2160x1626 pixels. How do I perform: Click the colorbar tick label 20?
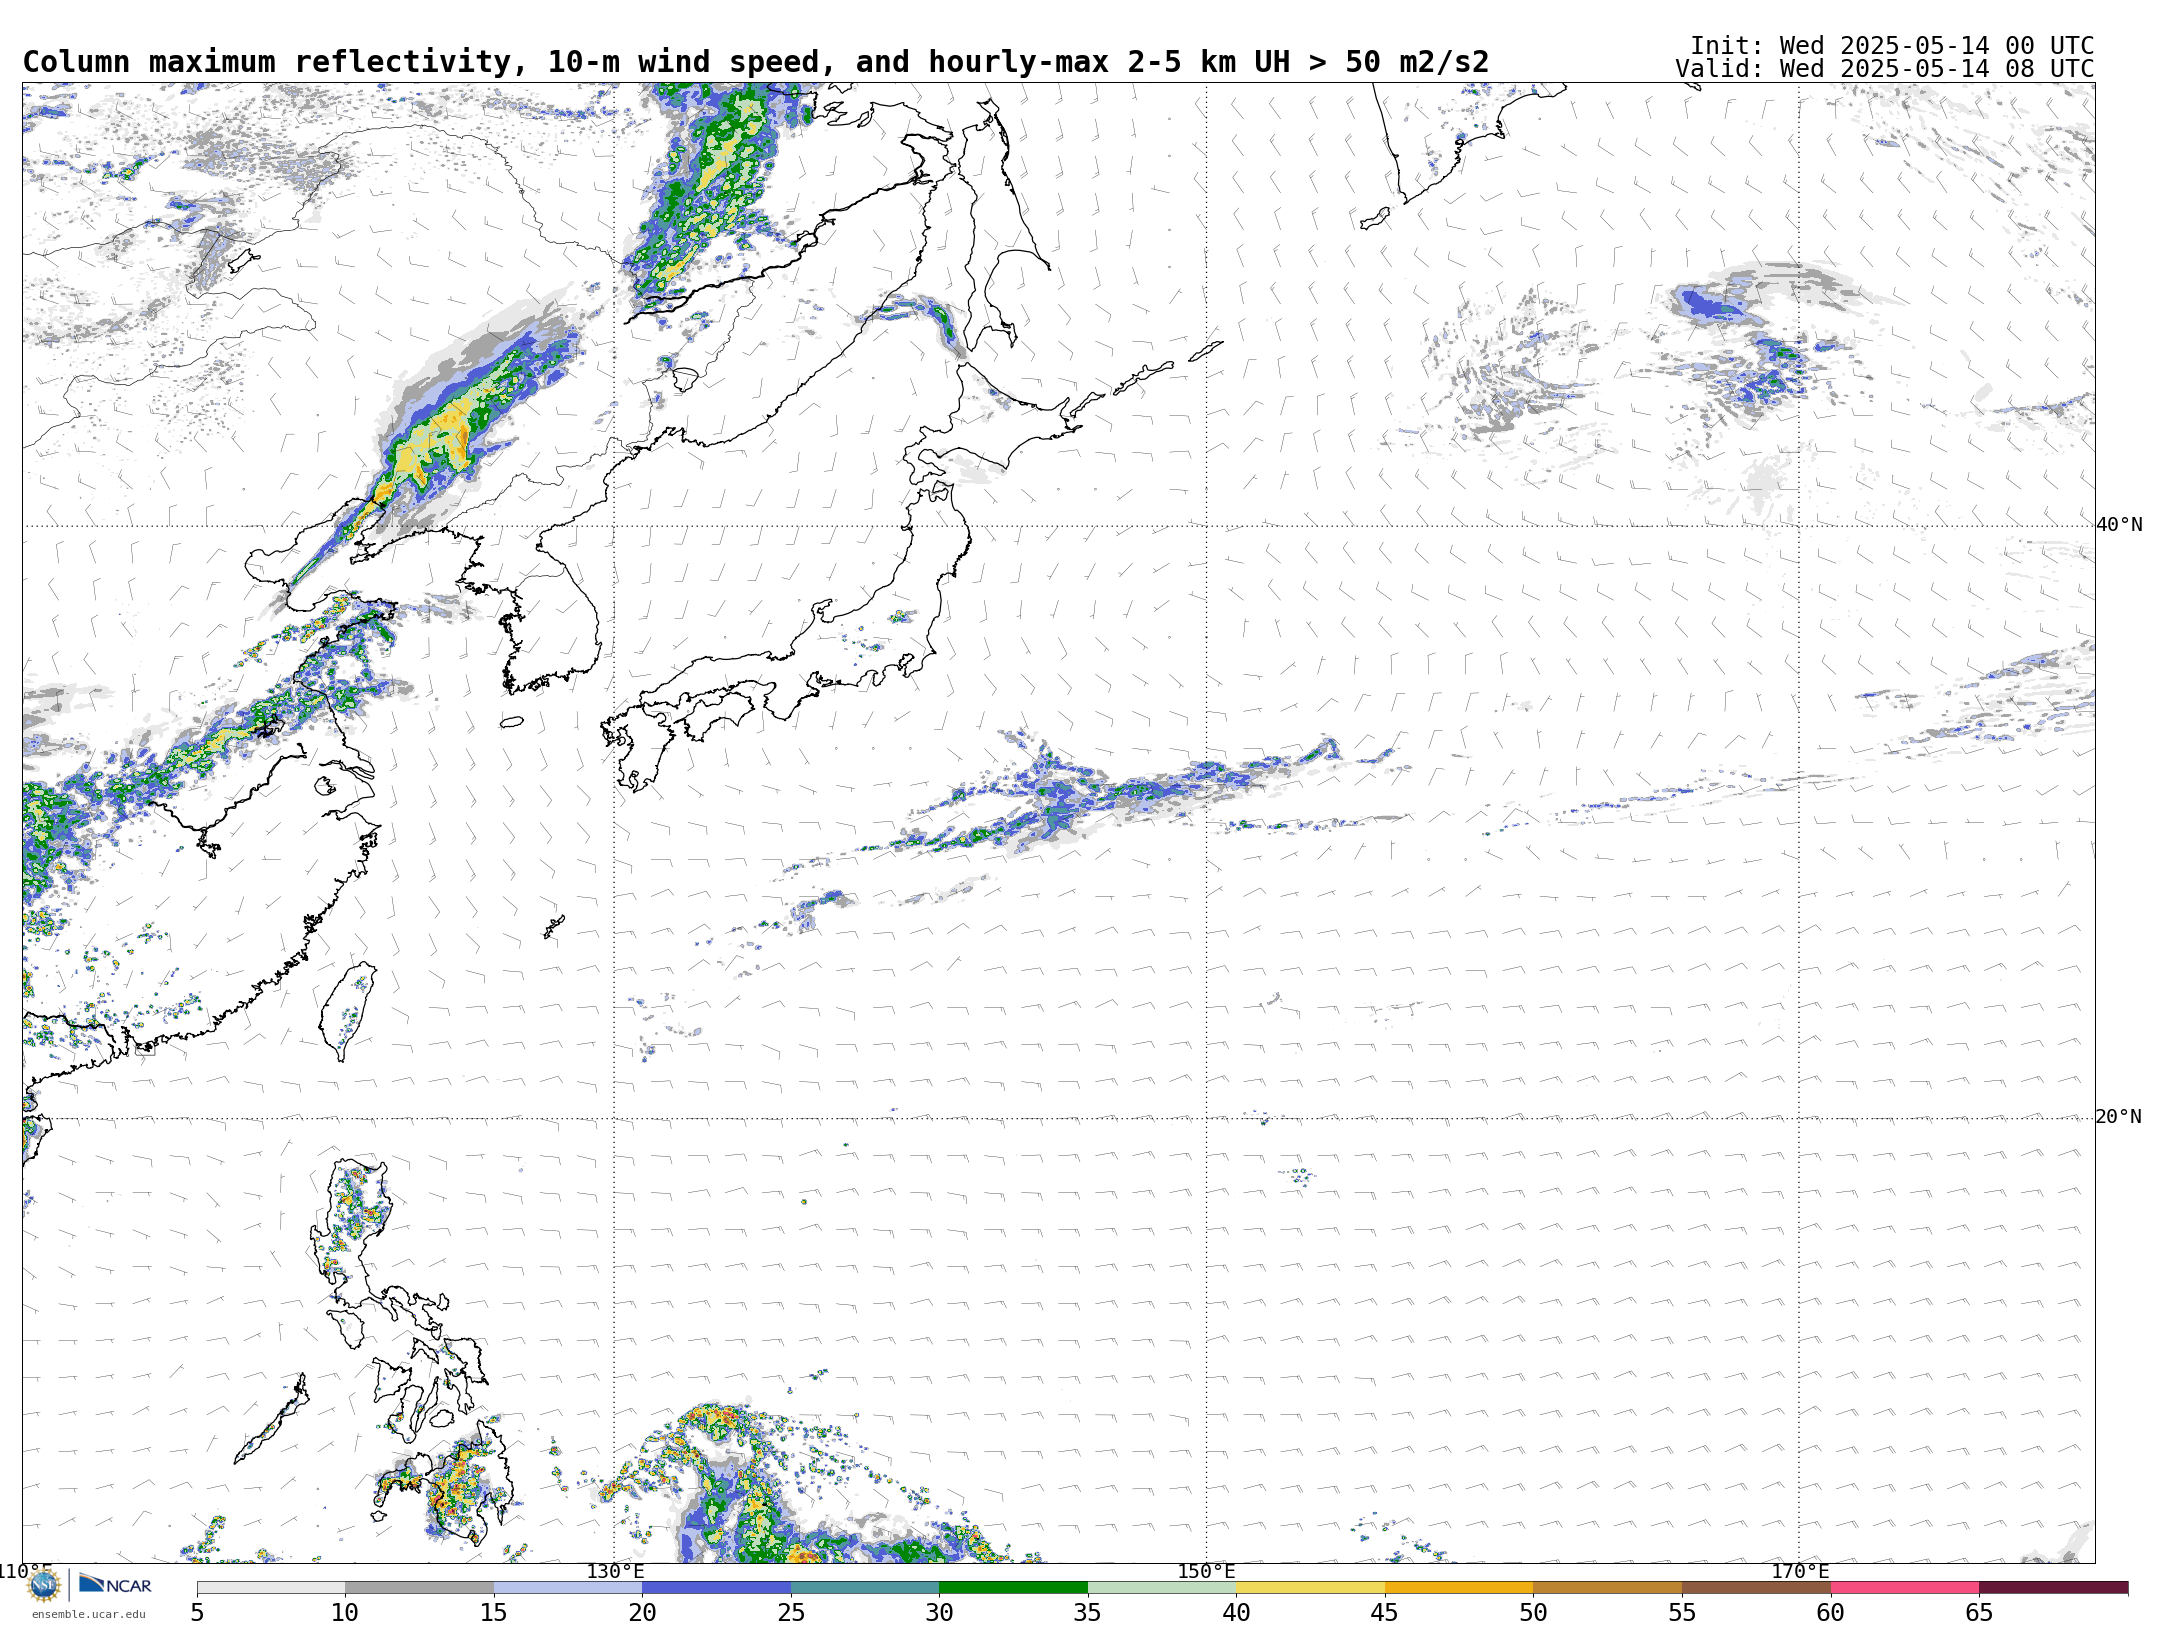642,1613
